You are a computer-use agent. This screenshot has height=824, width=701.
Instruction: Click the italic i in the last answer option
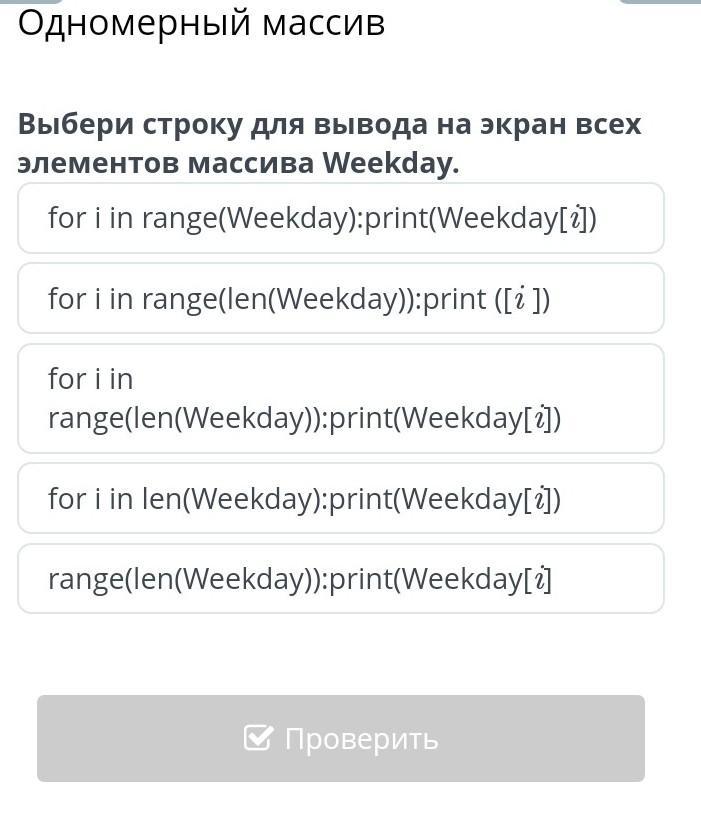coord(541,579)
